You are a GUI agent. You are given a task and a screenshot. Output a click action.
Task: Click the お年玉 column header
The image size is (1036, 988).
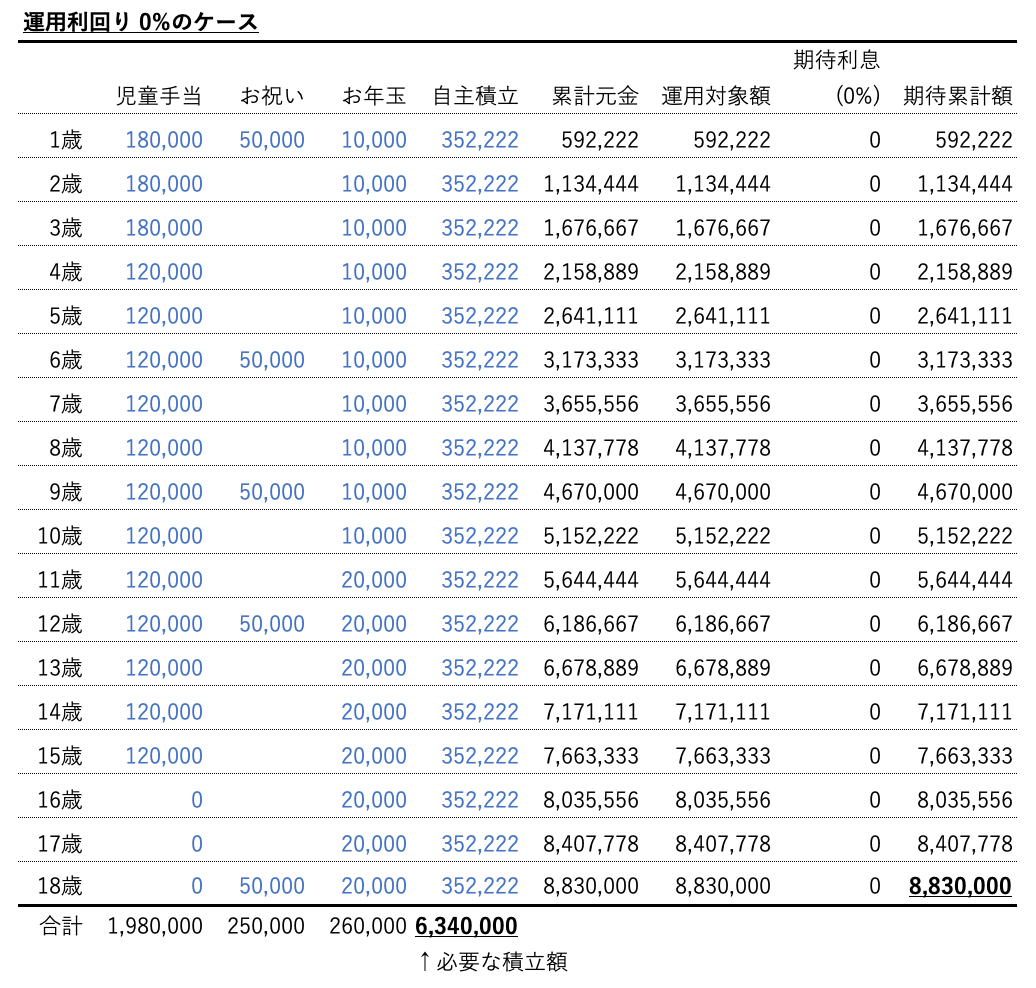pyautogui.click(x=374, y=96)
